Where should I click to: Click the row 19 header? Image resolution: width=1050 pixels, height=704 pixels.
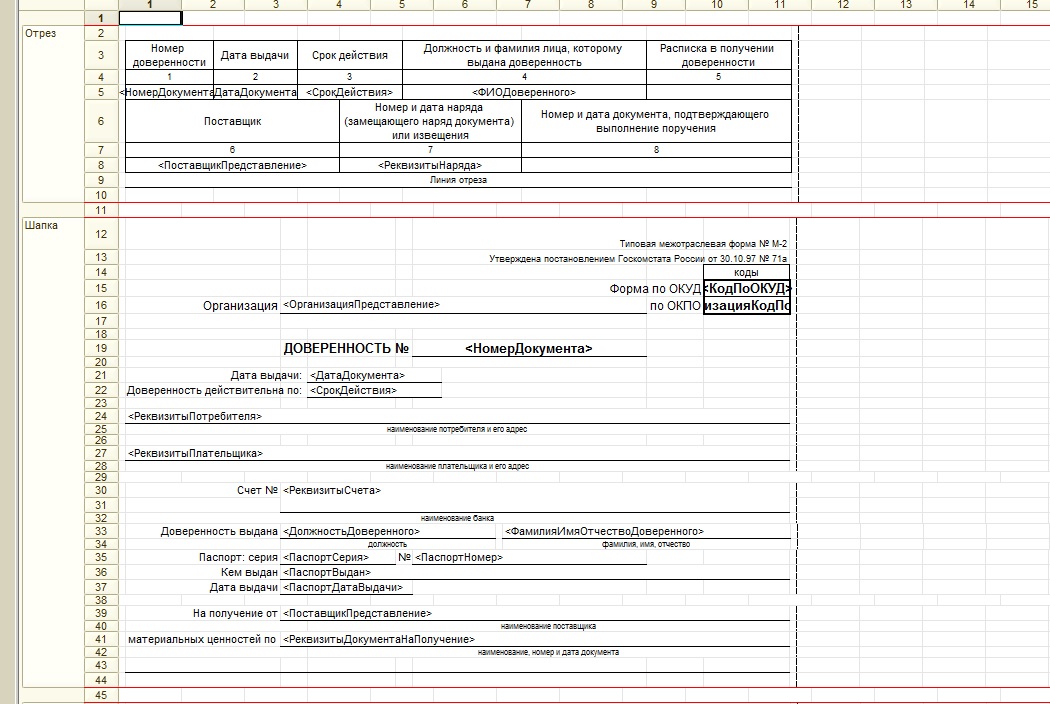coord(101,348)
